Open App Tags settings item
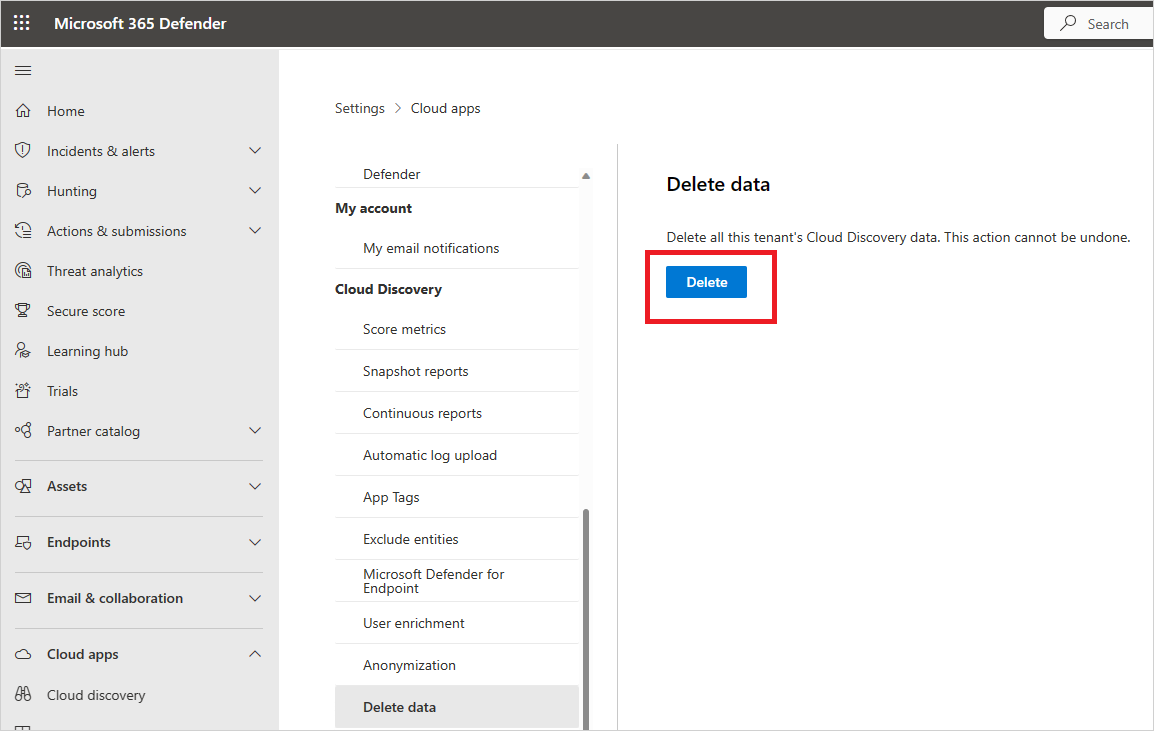Screen dimensions: 1154x731 click(x=391, y=497)
